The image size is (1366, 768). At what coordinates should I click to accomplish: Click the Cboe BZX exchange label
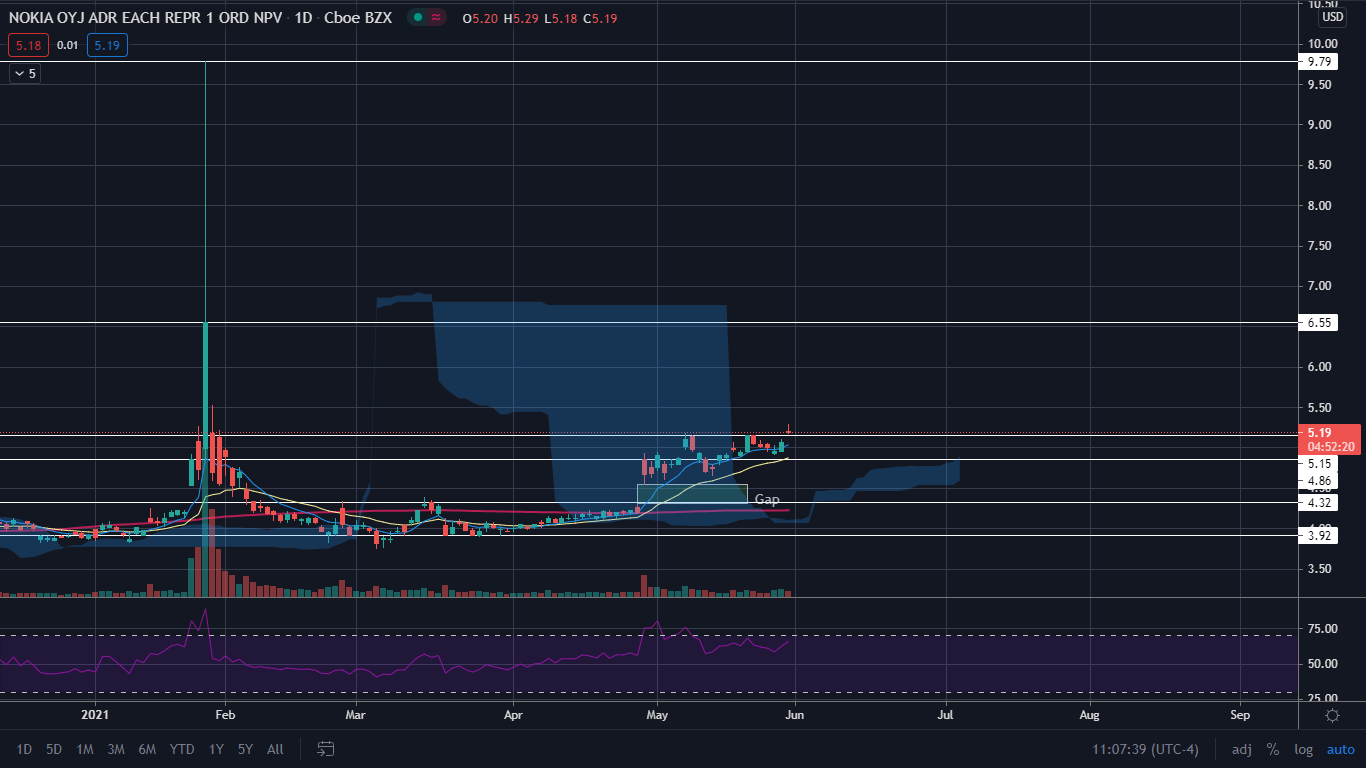pos(360,17)
